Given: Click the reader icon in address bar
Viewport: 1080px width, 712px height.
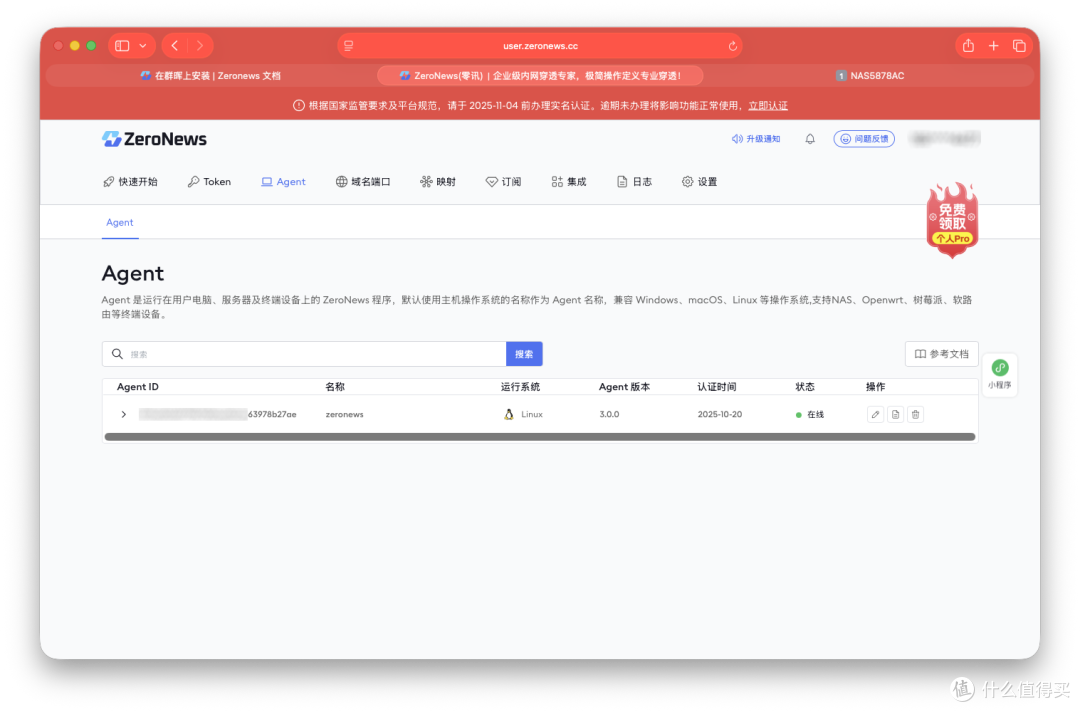Looking at the screenshot, I should tap(349, 46).
